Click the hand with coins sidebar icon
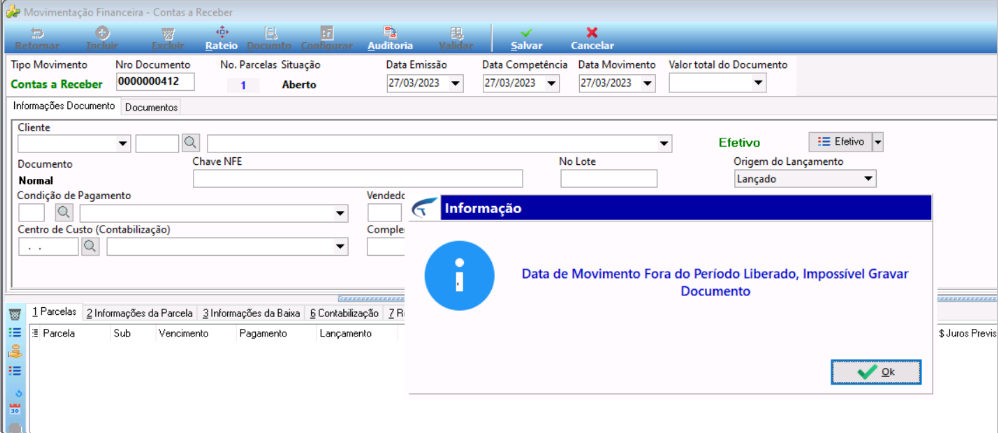The width and height of the screenshot is (998, 433). click(x=15, y=350)
